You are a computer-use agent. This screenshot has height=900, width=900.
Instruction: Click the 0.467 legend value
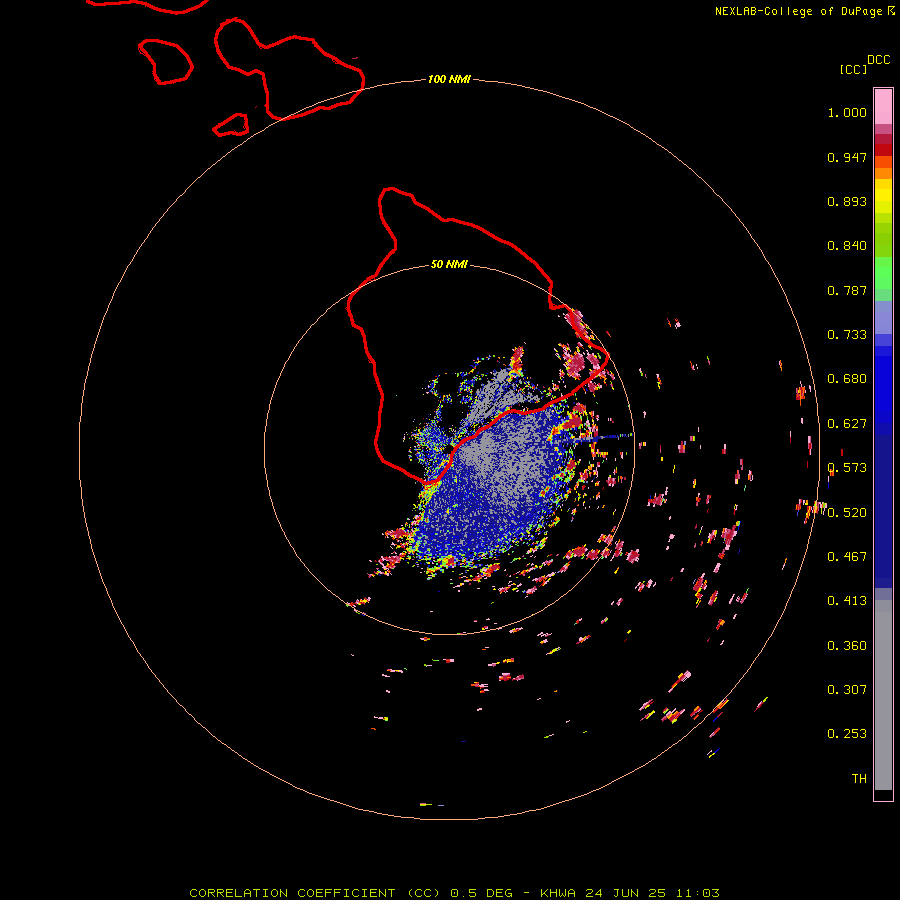847,557
